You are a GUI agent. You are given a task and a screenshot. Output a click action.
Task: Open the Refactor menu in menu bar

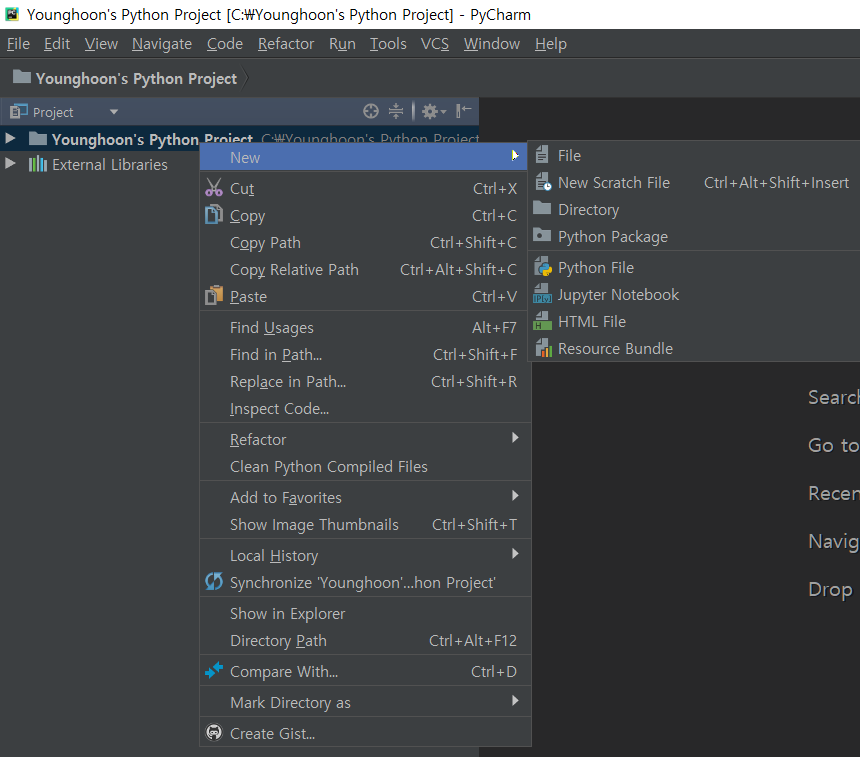[x=286, y=44]
